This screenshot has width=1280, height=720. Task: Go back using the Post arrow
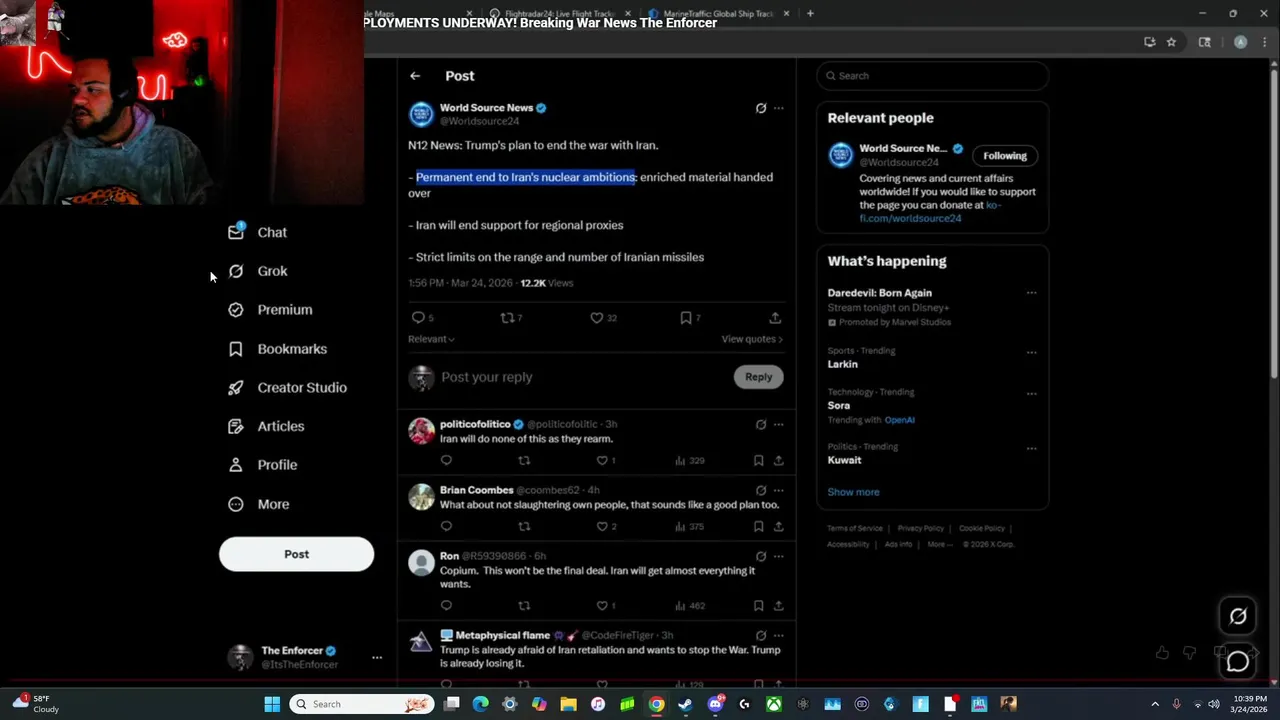pyautogui.click(x=415, y=76)
